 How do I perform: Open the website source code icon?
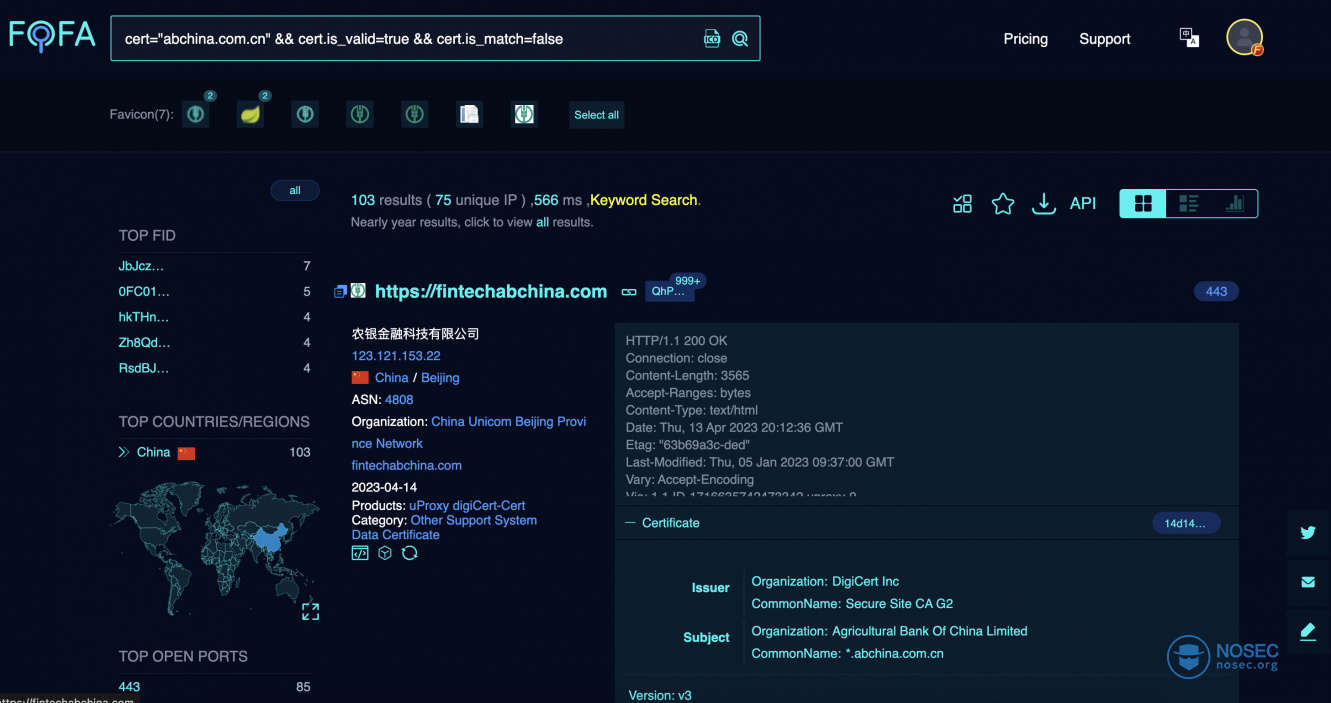(x=360, y=553)
